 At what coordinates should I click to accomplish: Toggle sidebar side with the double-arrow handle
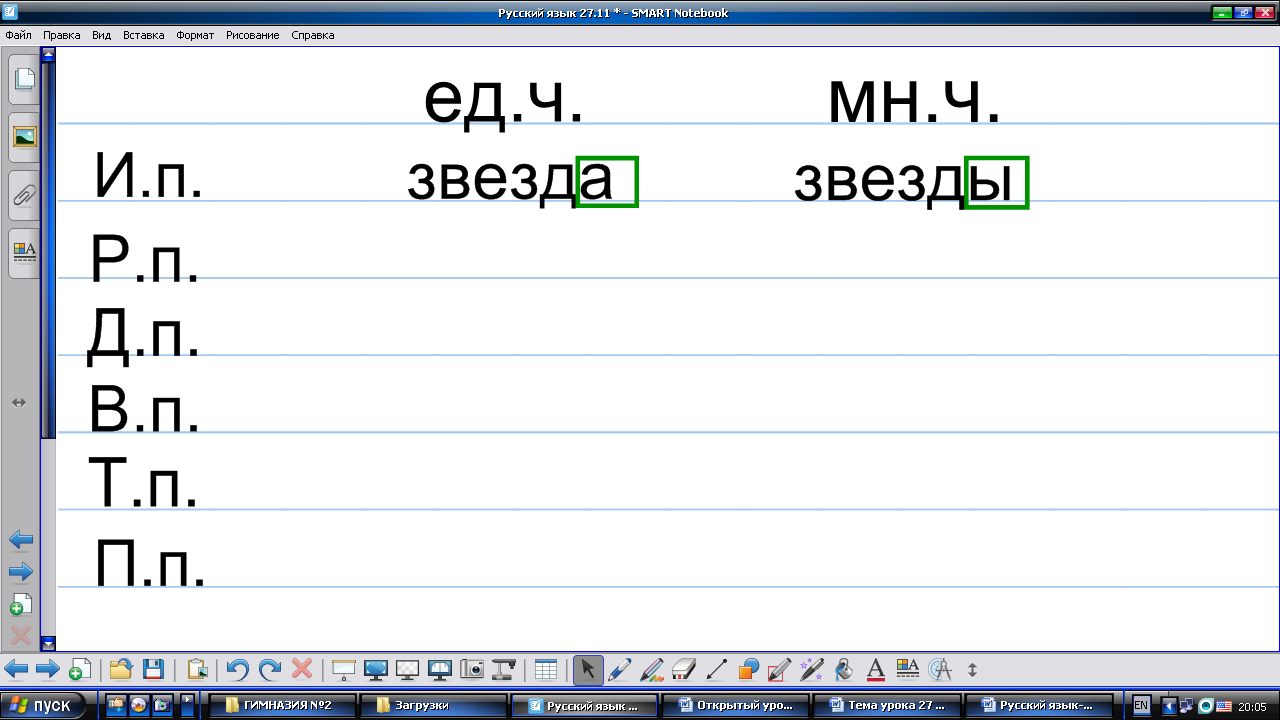click(18, 402)
